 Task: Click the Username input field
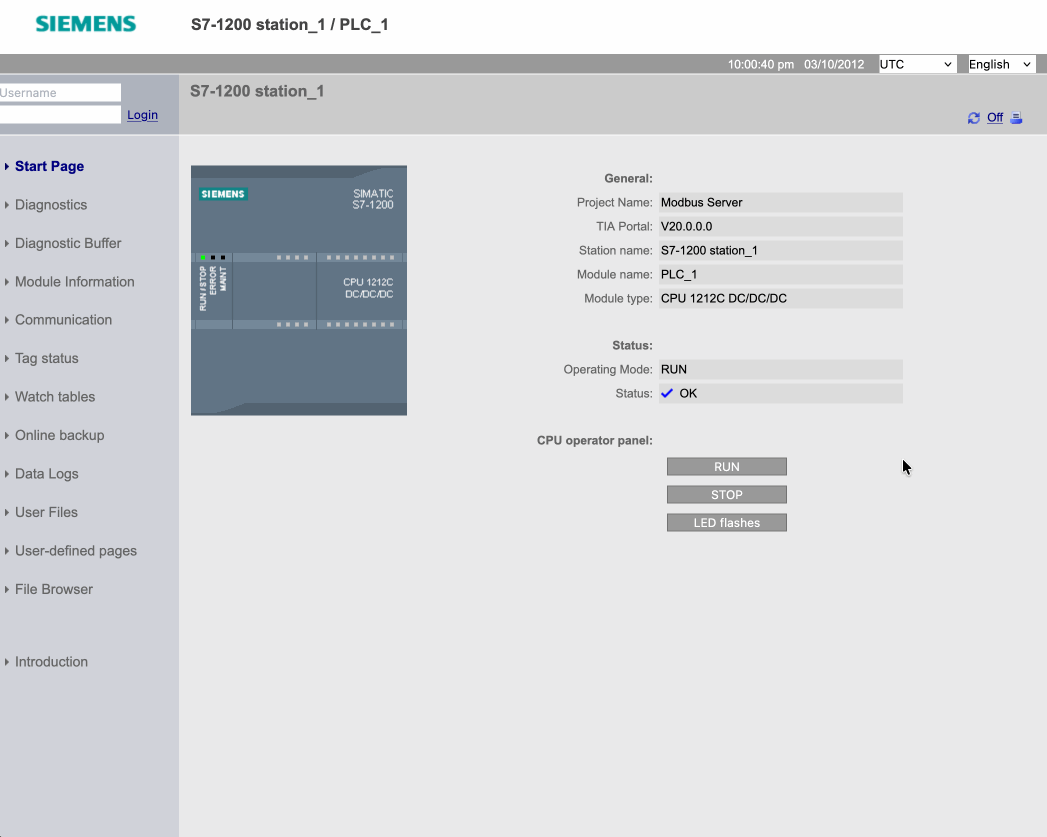[x=60, y=93]
